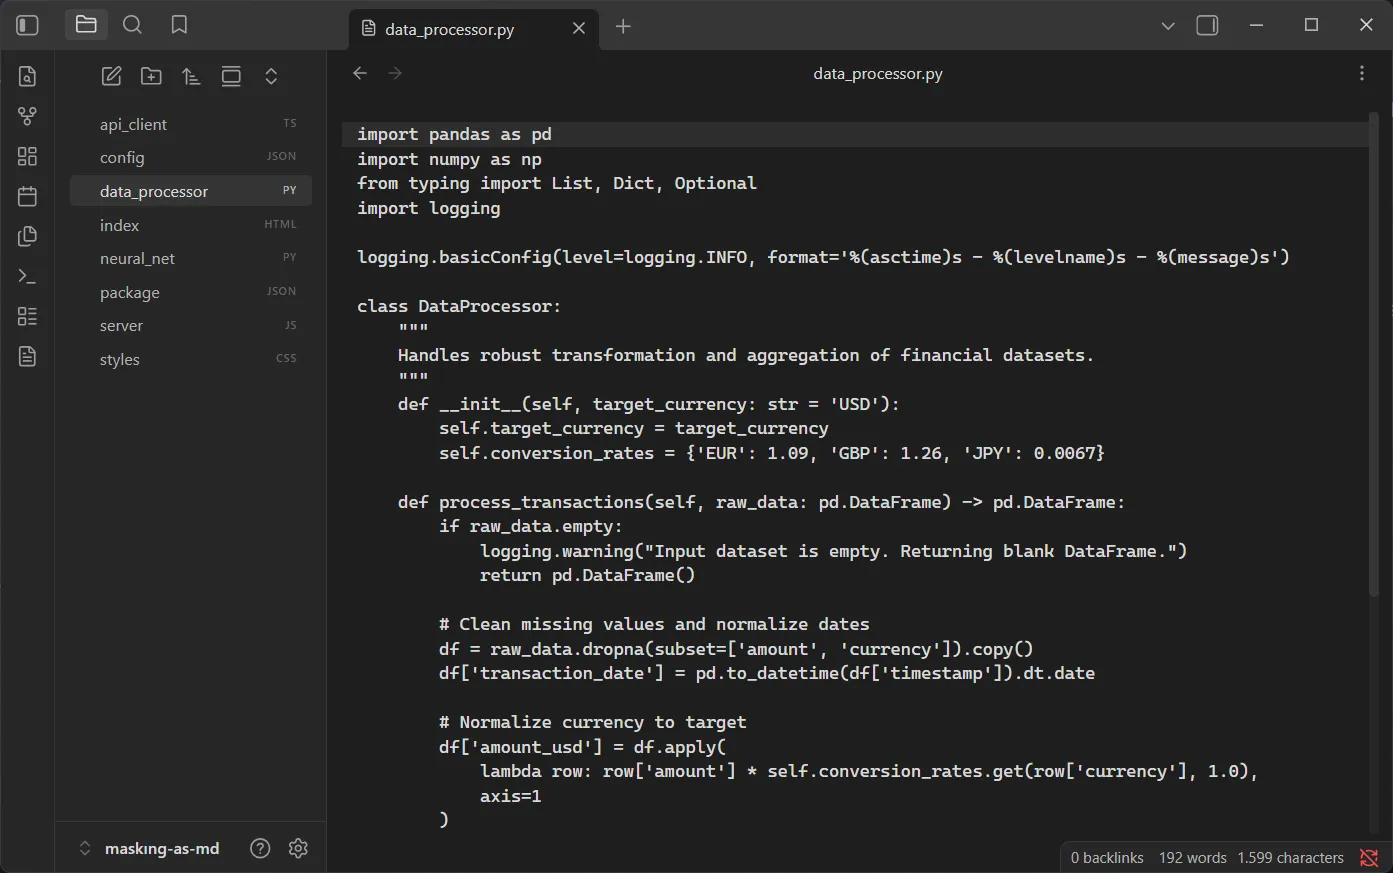Open package JSON file
Image resolution: width=1393 pixels, height=873 pixels.
191,292
